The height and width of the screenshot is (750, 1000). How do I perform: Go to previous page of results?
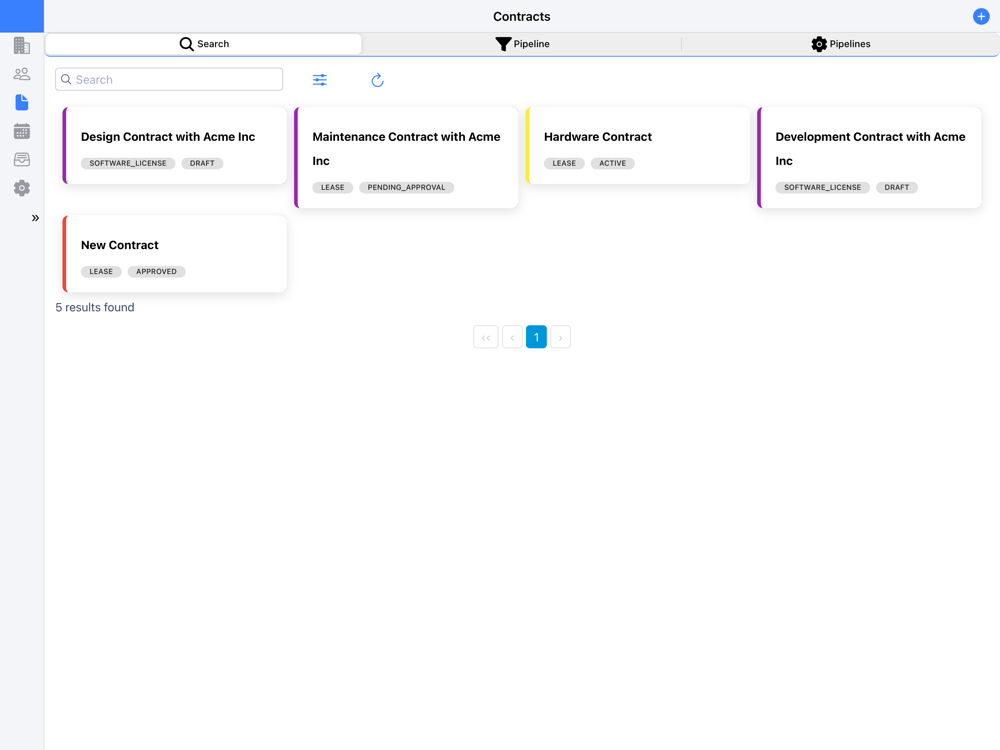[x=512, y=337]
